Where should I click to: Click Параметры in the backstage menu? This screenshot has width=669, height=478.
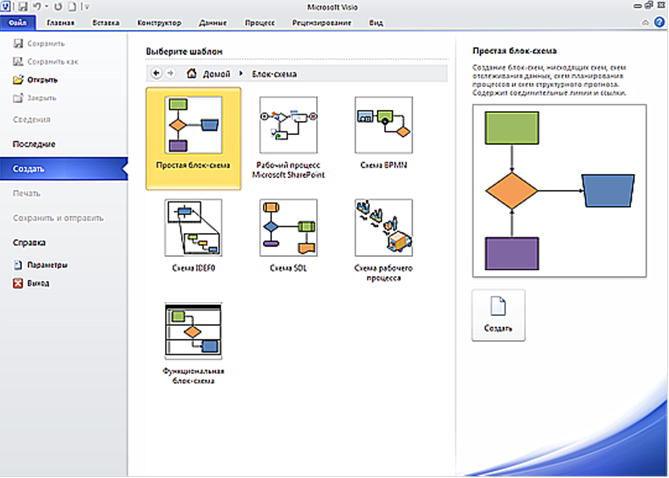tap(41, 265)
